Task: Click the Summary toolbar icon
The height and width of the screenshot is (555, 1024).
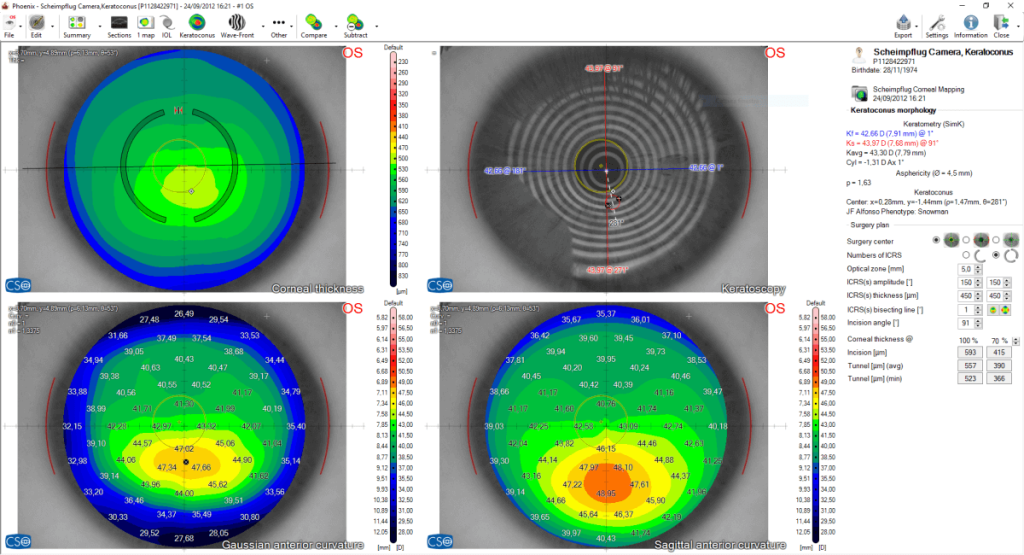Action: coord(76,22)
